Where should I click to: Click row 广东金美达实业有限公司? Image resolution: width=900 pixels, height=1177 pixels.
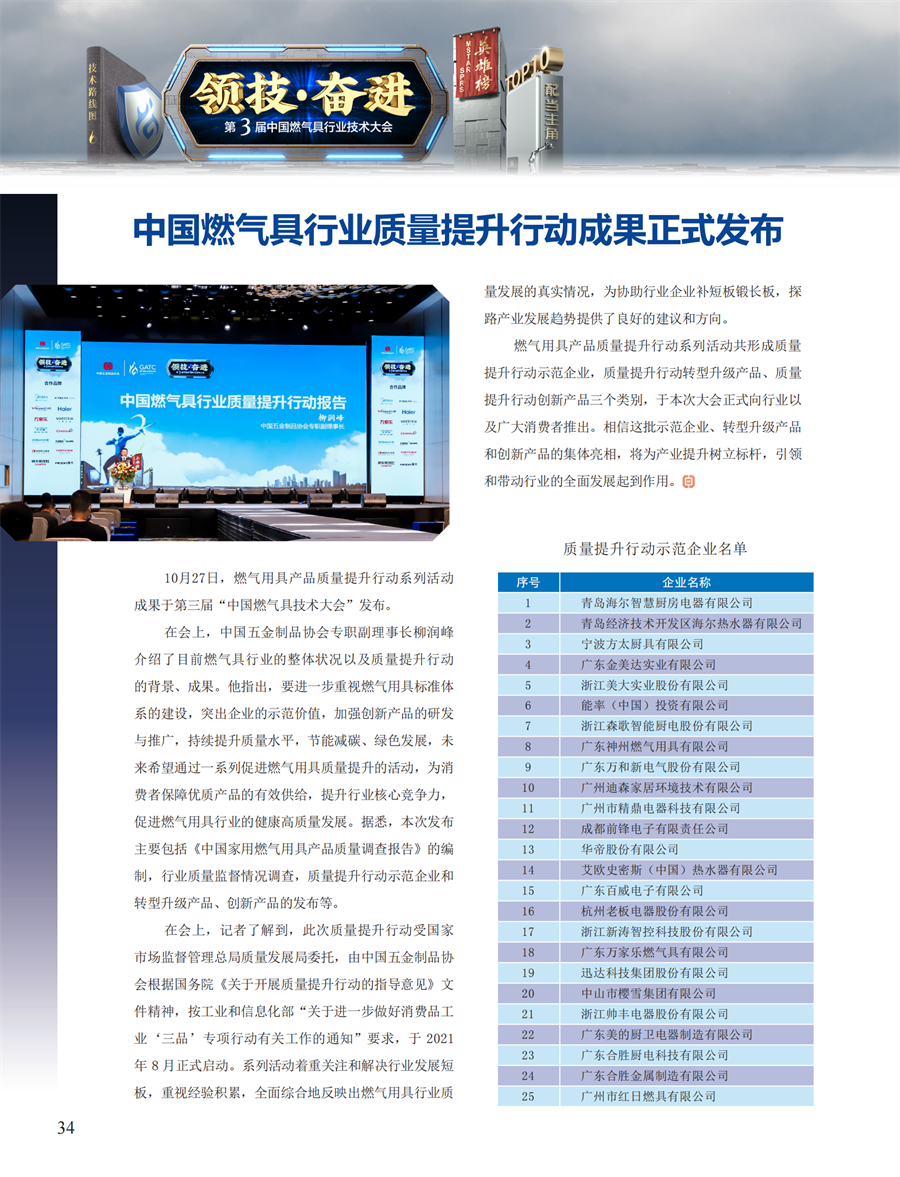click(655, 664)
